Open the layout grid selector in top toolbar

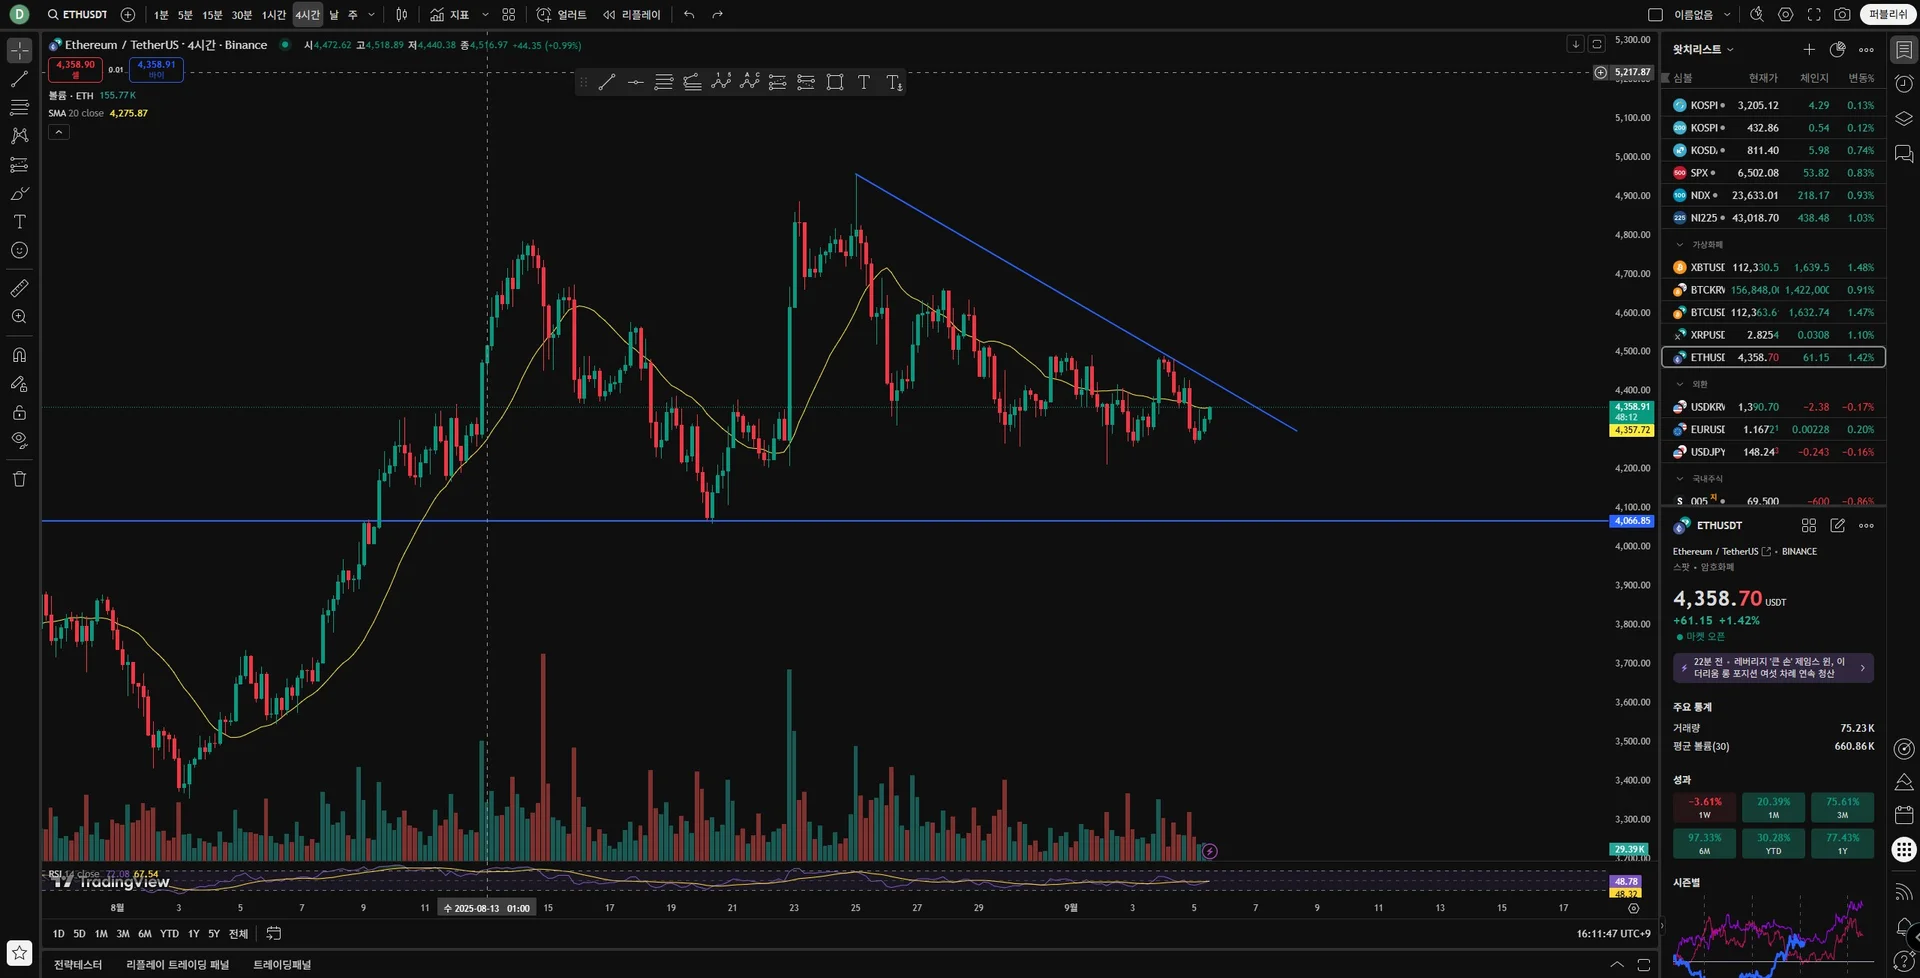[x=509, y=15]
